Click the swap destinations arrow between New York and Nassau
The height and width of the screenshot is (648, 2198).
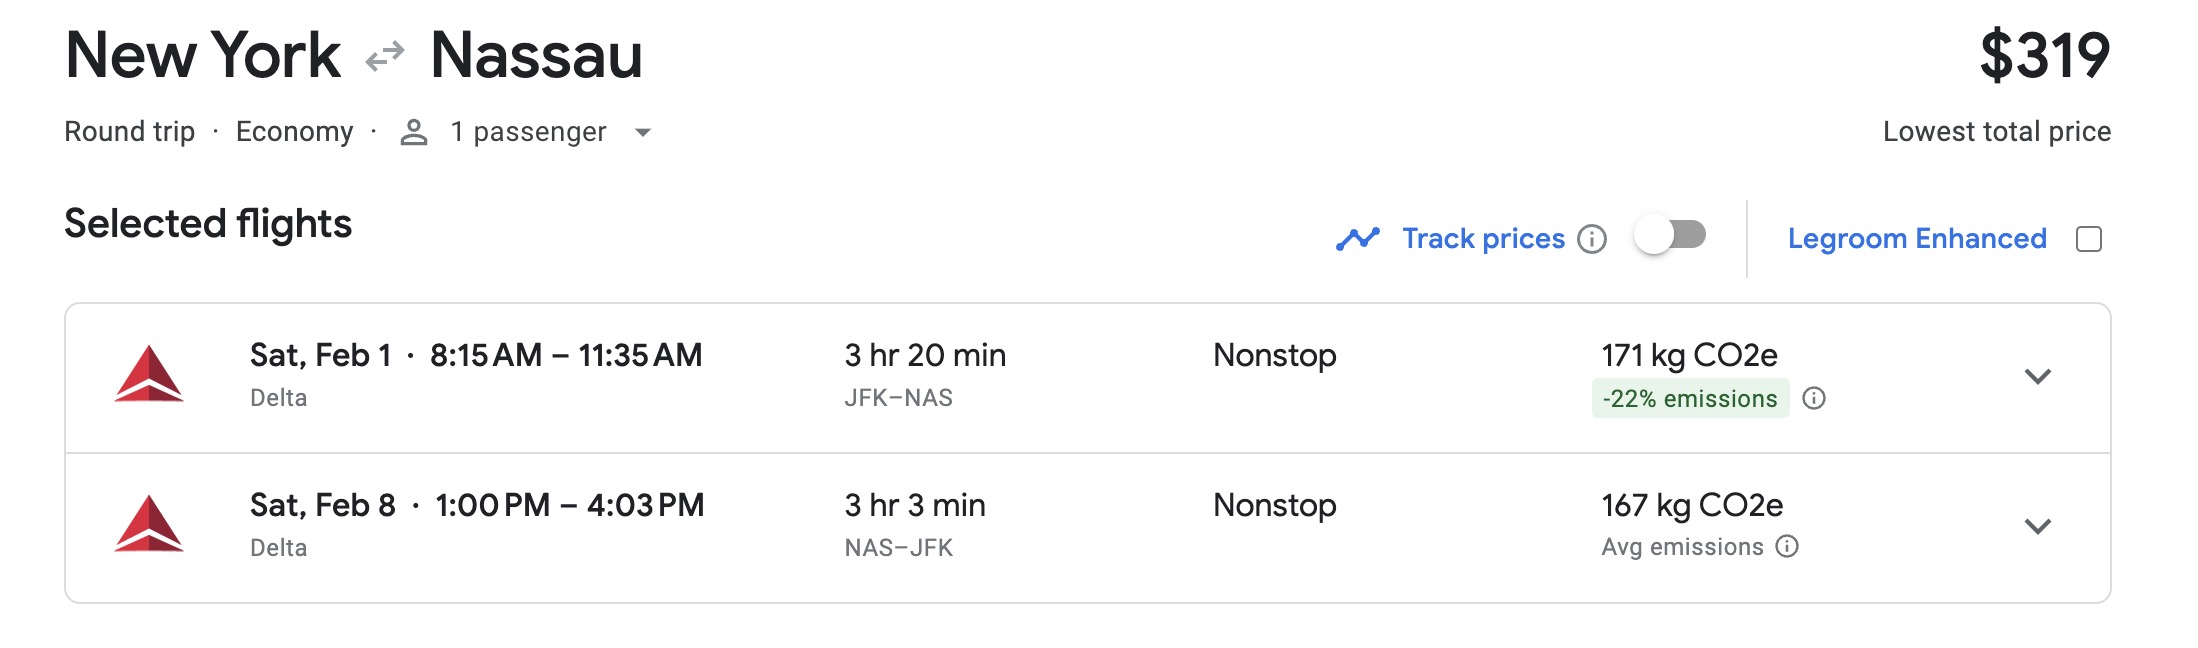(385, 57)
